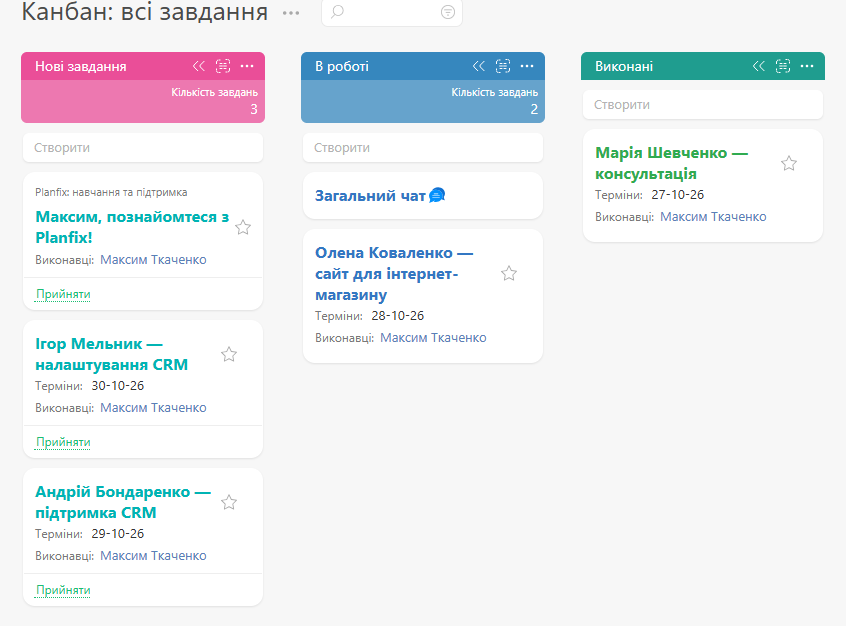Click the chat bubble icon next to Загальний чат
Viewport: 846px width, 626px height.
coord(437,195)
